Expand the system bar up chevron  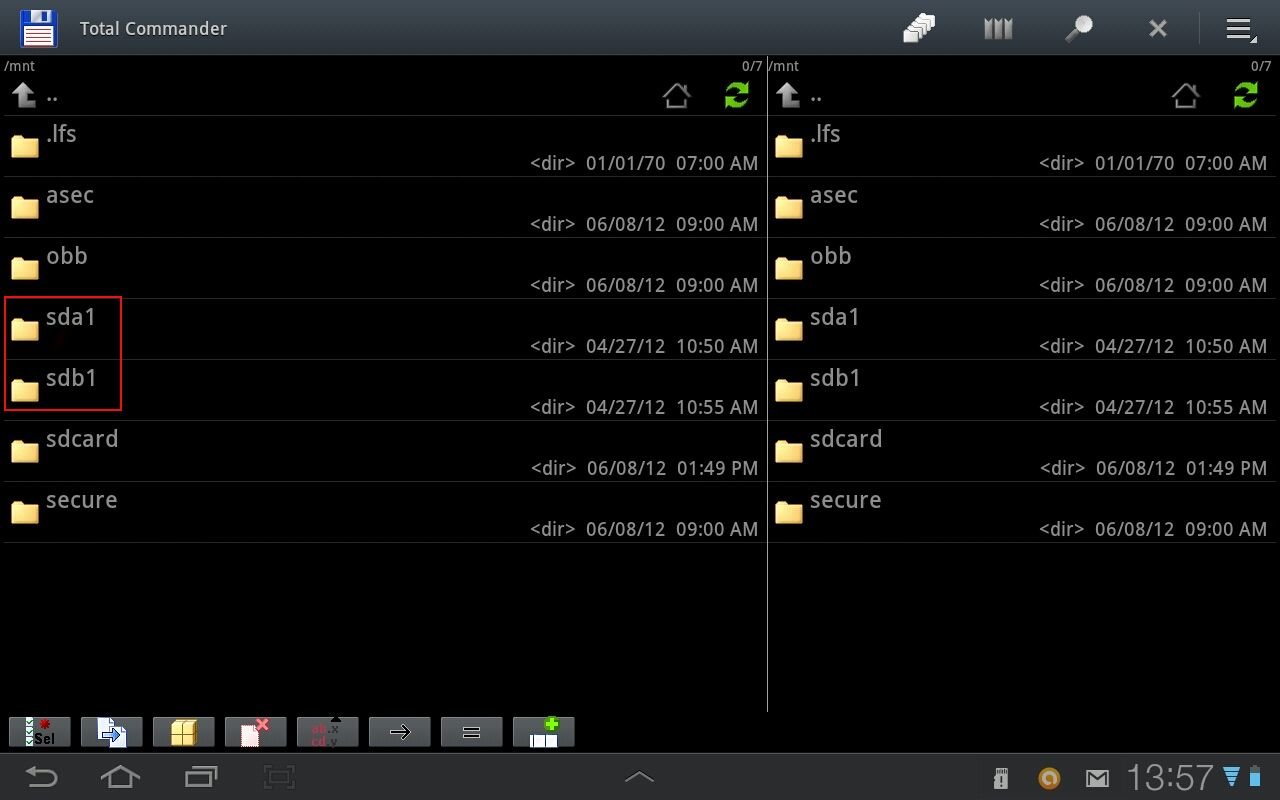click(x=639, y=777)
